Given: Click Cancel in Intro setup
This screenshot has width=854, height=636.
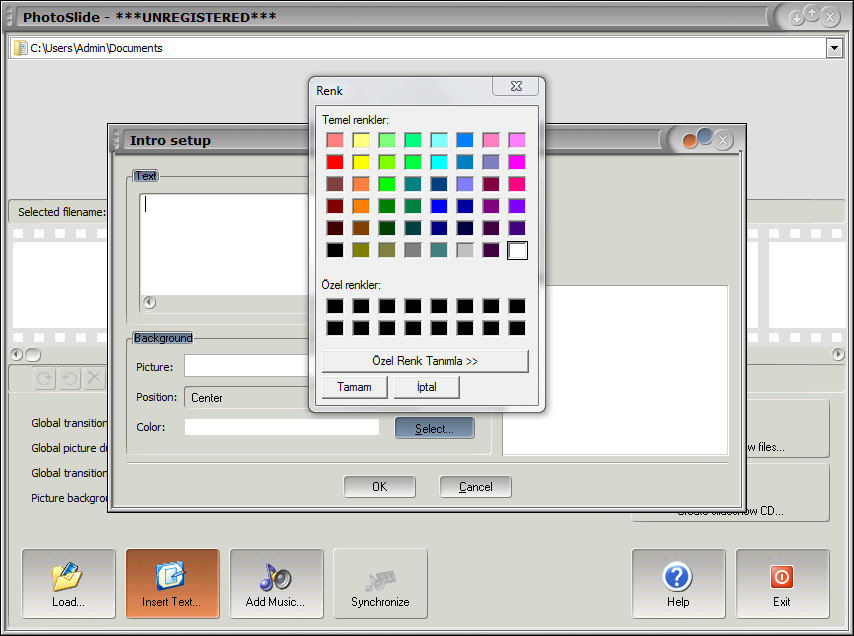Looking at the screenshot, I should (475, 487).
